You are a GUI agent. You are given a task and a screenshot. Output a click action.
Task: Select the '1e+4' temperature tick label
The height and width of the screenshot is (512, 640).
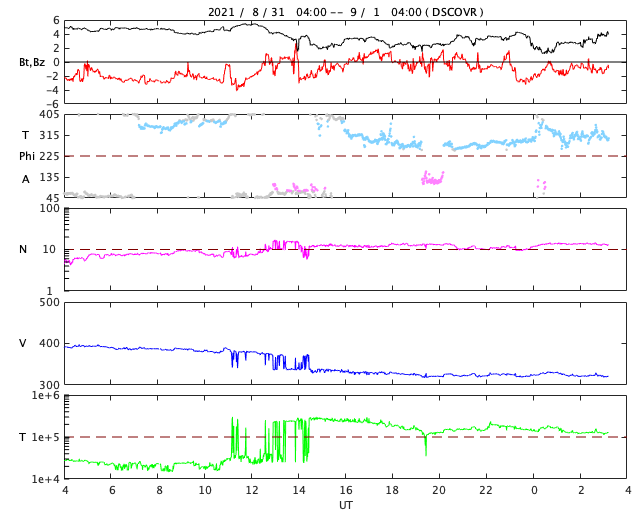[46, 479]
